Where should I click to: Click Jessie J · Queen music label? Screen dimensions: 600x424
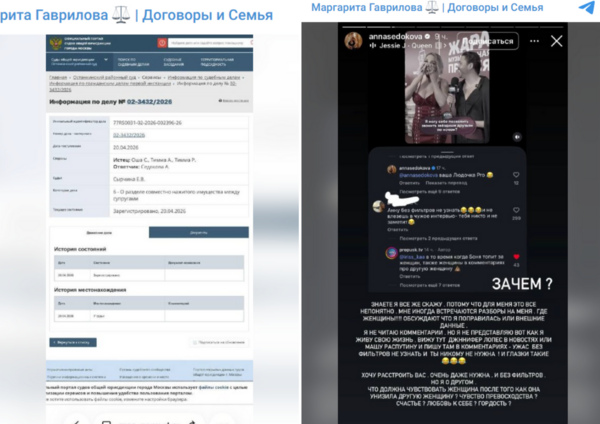(x=405, y=46)
